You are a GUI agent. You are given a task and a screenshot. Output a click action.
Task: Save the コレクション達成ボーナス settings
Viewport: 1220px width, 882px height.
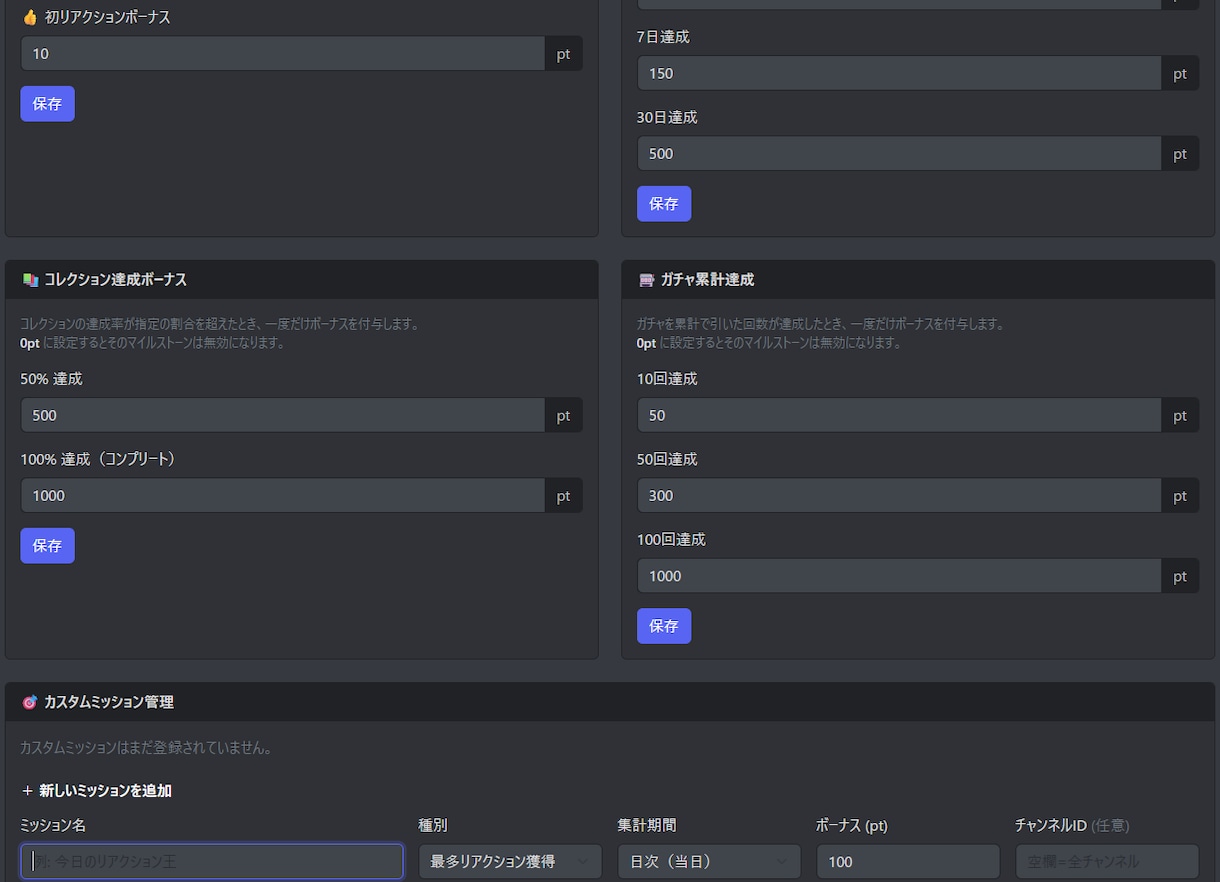[x=47, y=546]
